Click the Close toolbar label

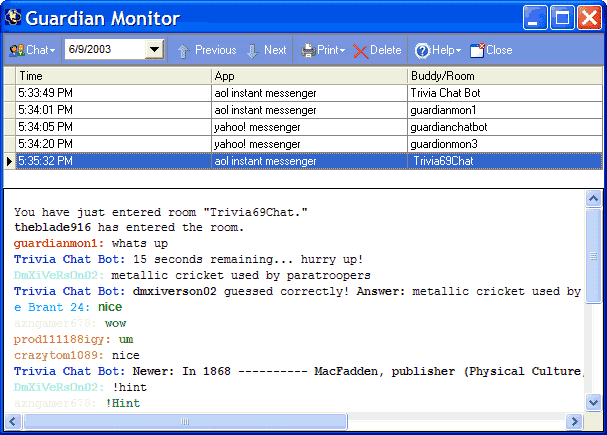click(499, 50)
